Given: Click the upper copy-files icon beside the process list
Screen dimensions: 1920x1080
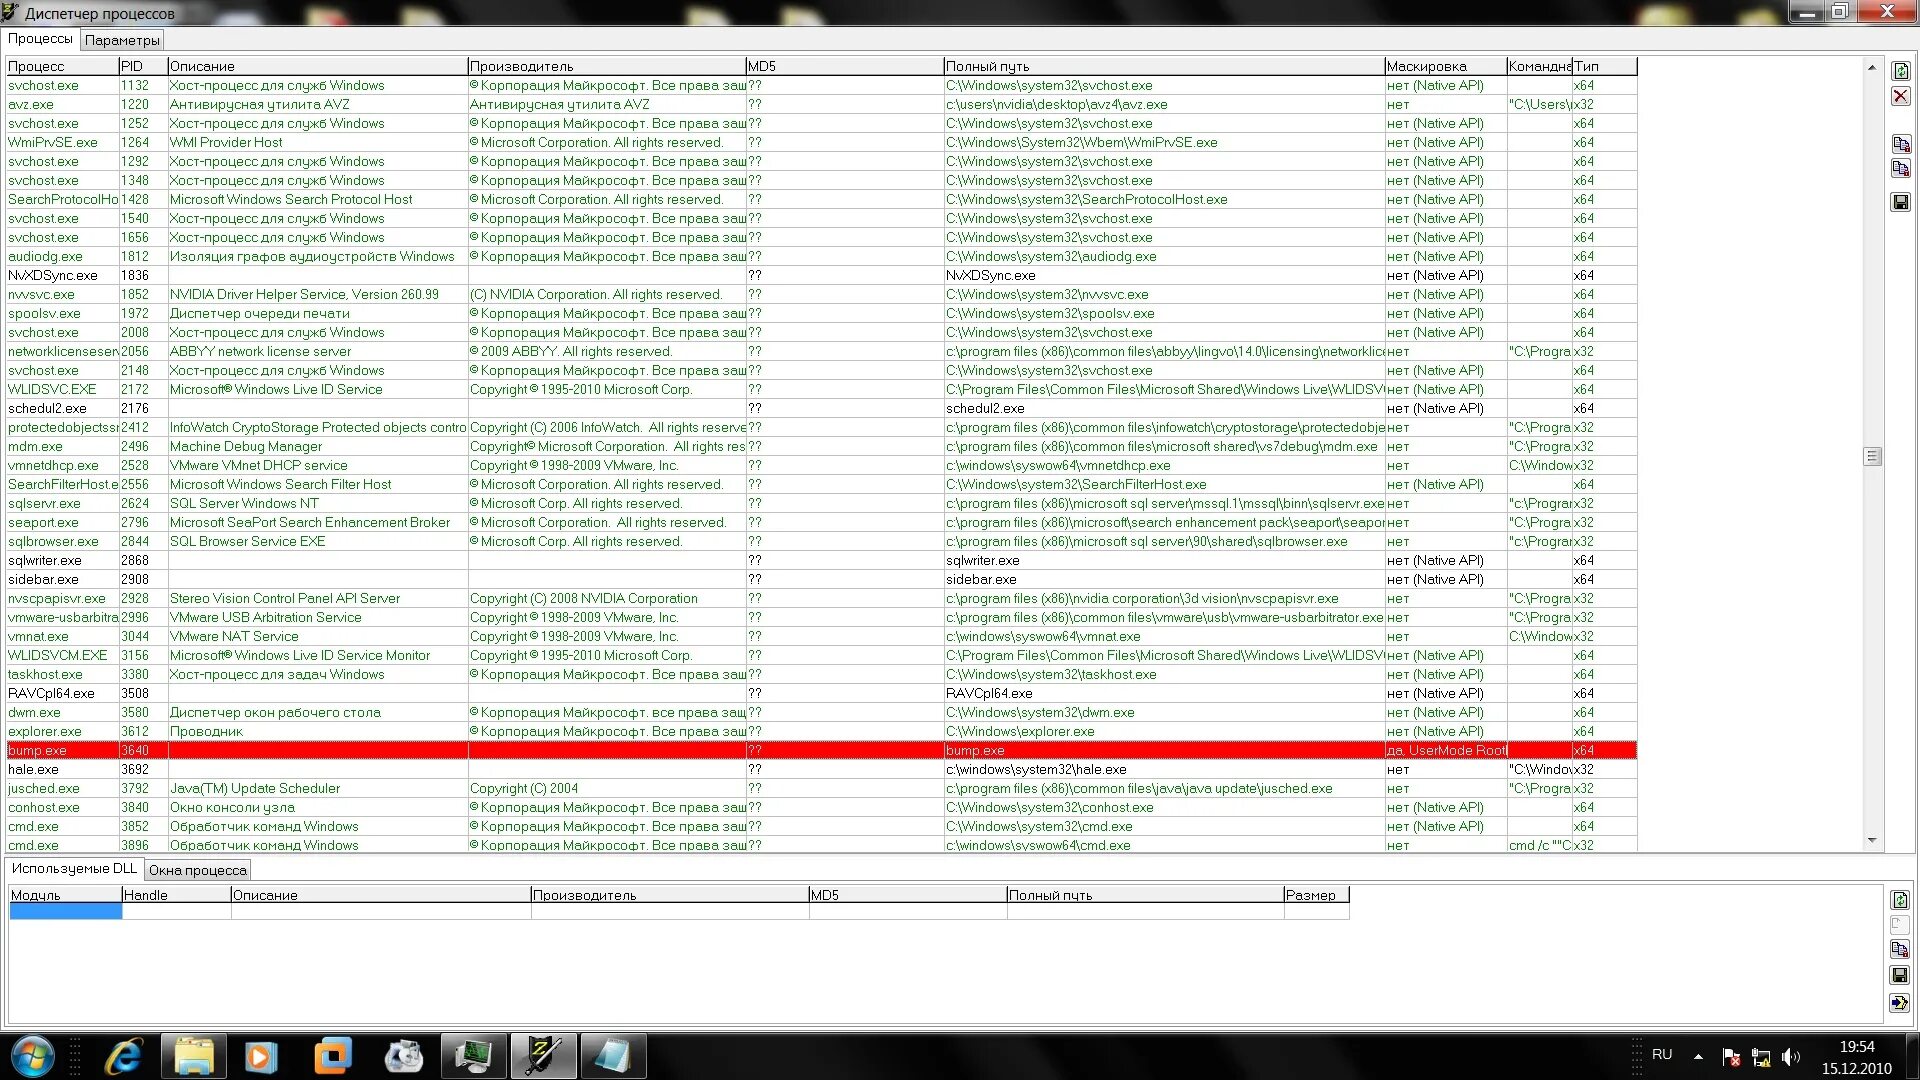Looking at the screenshot, I should [1900, 144].
